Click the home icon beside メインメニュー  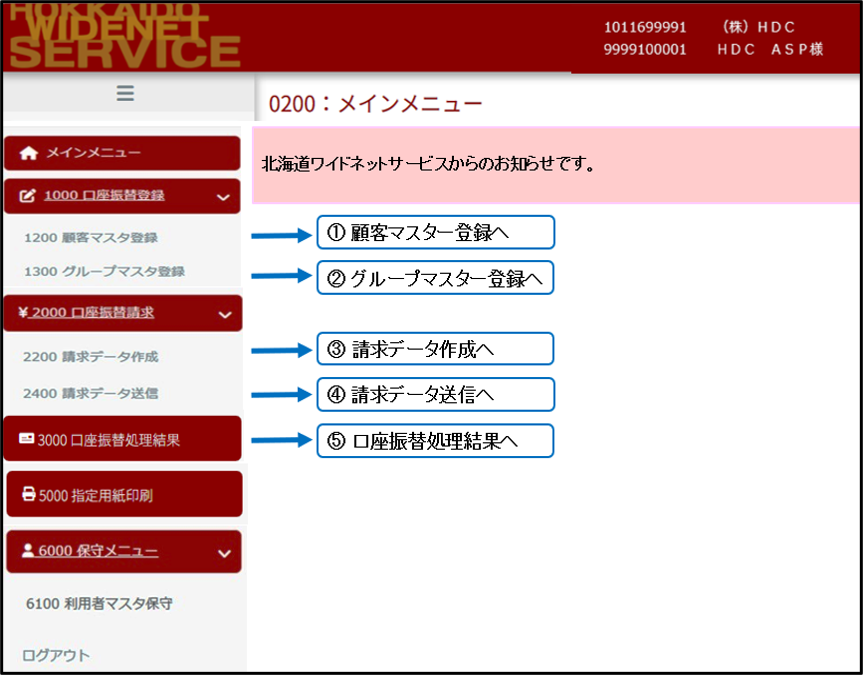pos(29,154)
